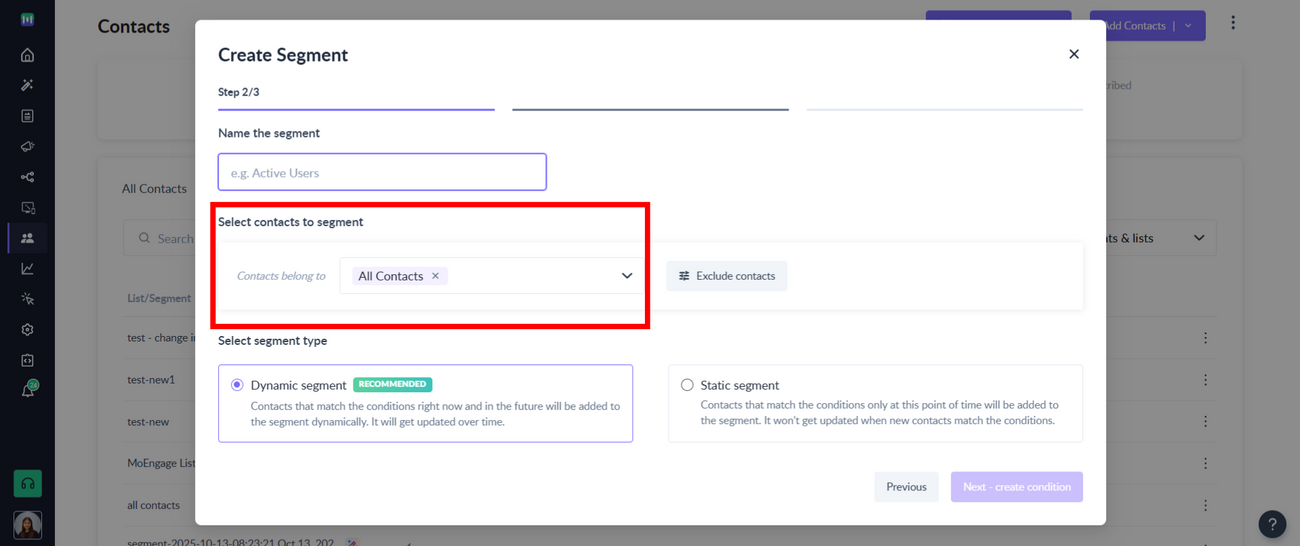This screenshot has width=1300, height=546.
Task: Open the Add Contacts dropdown arrow
Action: click(1188, 26)
